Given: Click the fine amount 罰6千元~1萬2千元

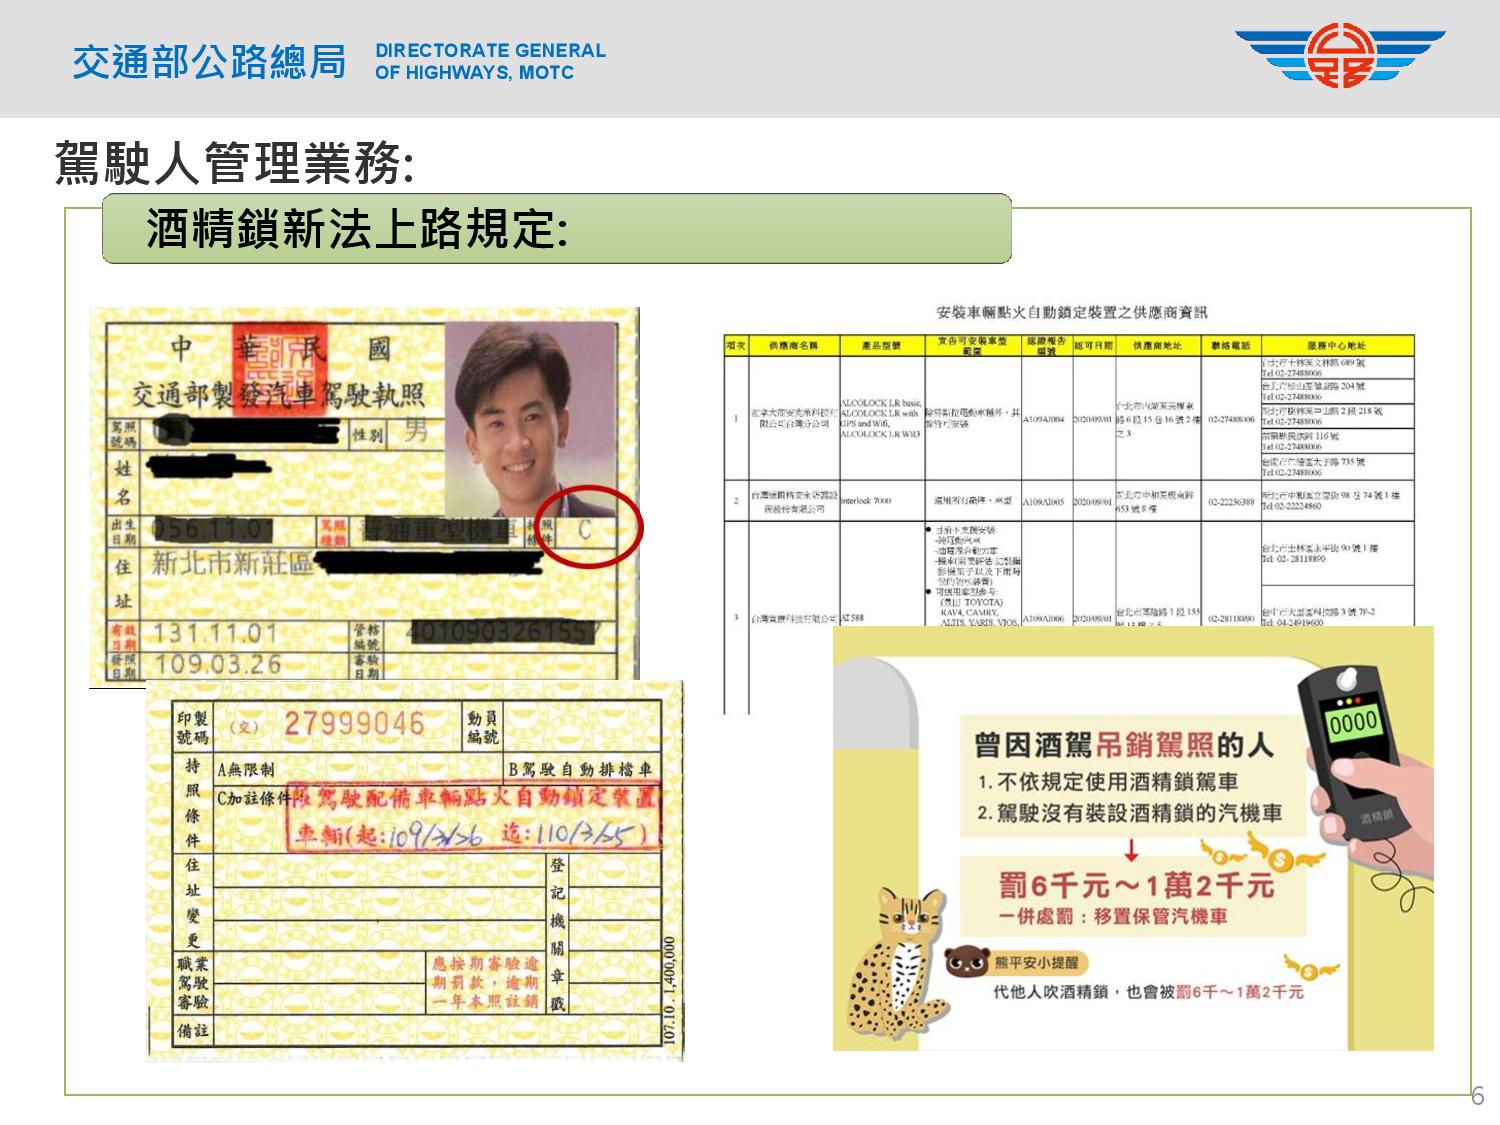Looking at the screenshot, I should point(1136,884).
